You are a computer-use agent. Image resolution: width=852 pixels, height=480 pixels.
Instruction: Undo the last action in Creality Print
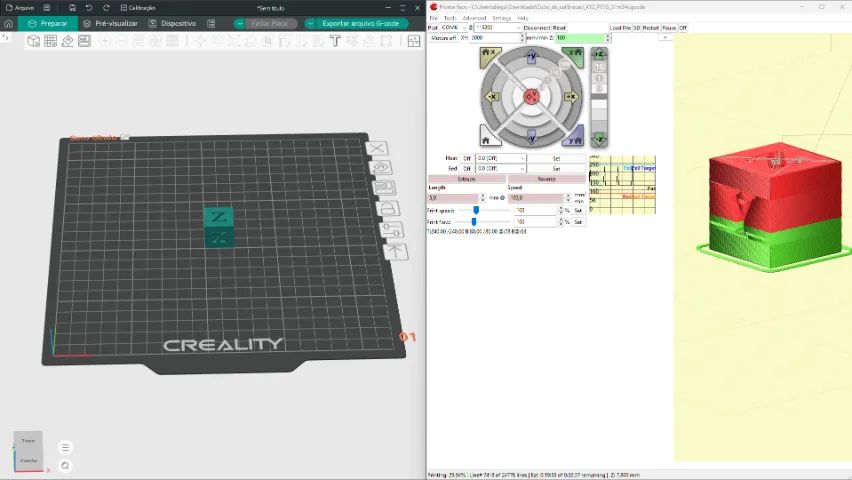(89, 8)
